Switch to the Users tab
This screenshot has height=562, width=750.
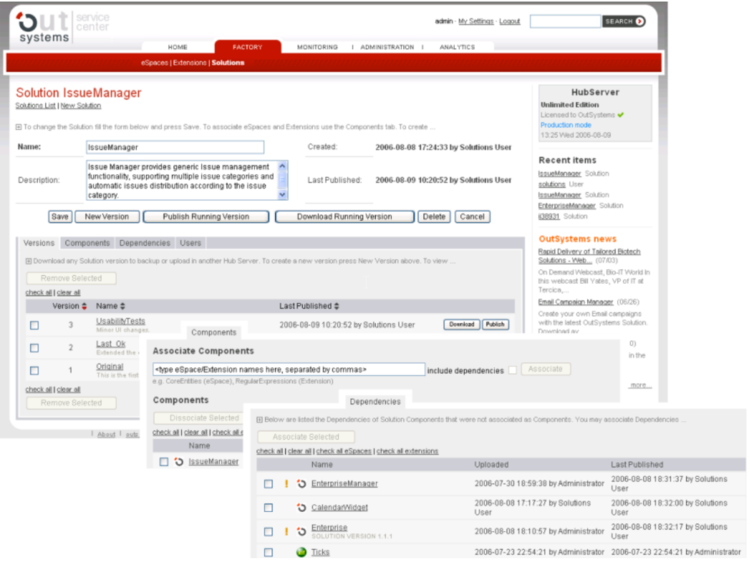coord(190,243)
